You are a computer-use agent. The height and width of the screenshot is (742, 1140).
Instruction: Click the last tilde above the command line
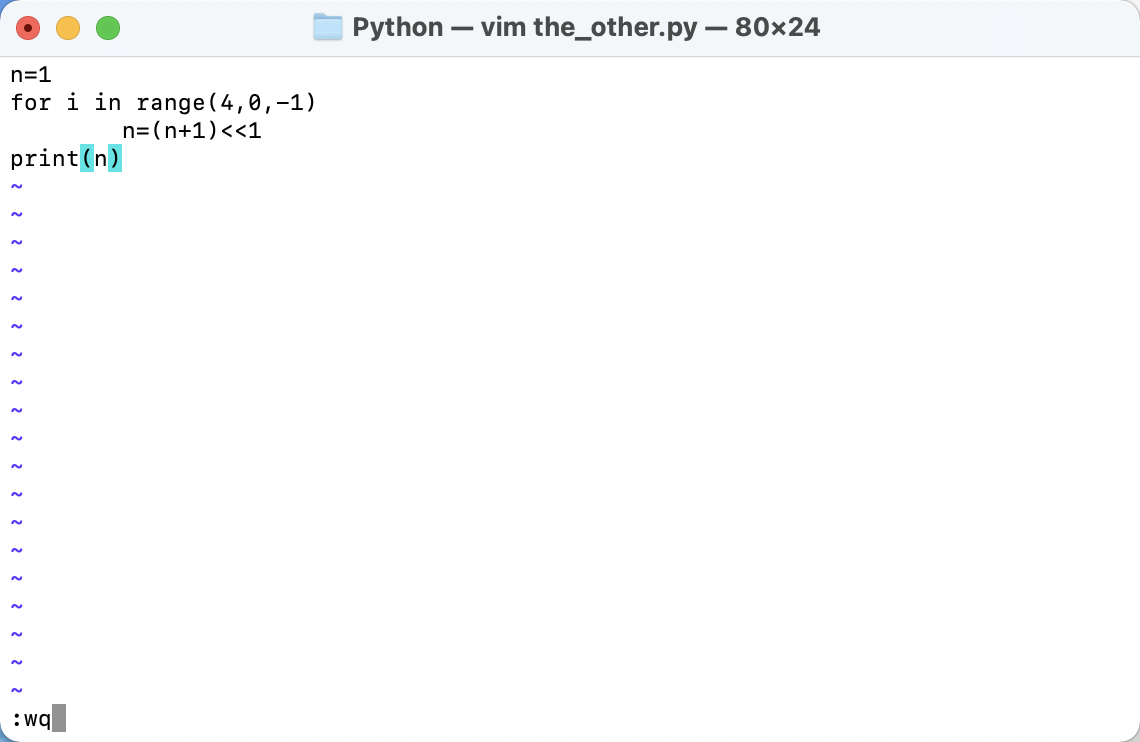coord(16,690)
